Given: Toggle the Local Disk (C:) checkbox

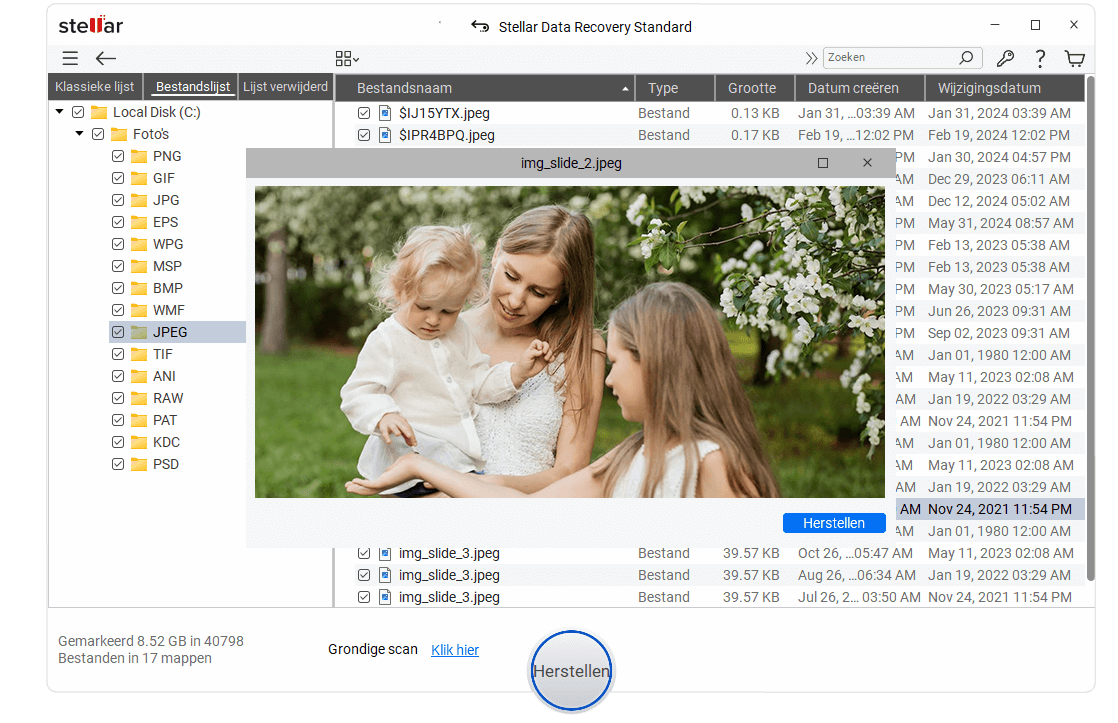Looking at the screenshot, I should pos(78,112).
